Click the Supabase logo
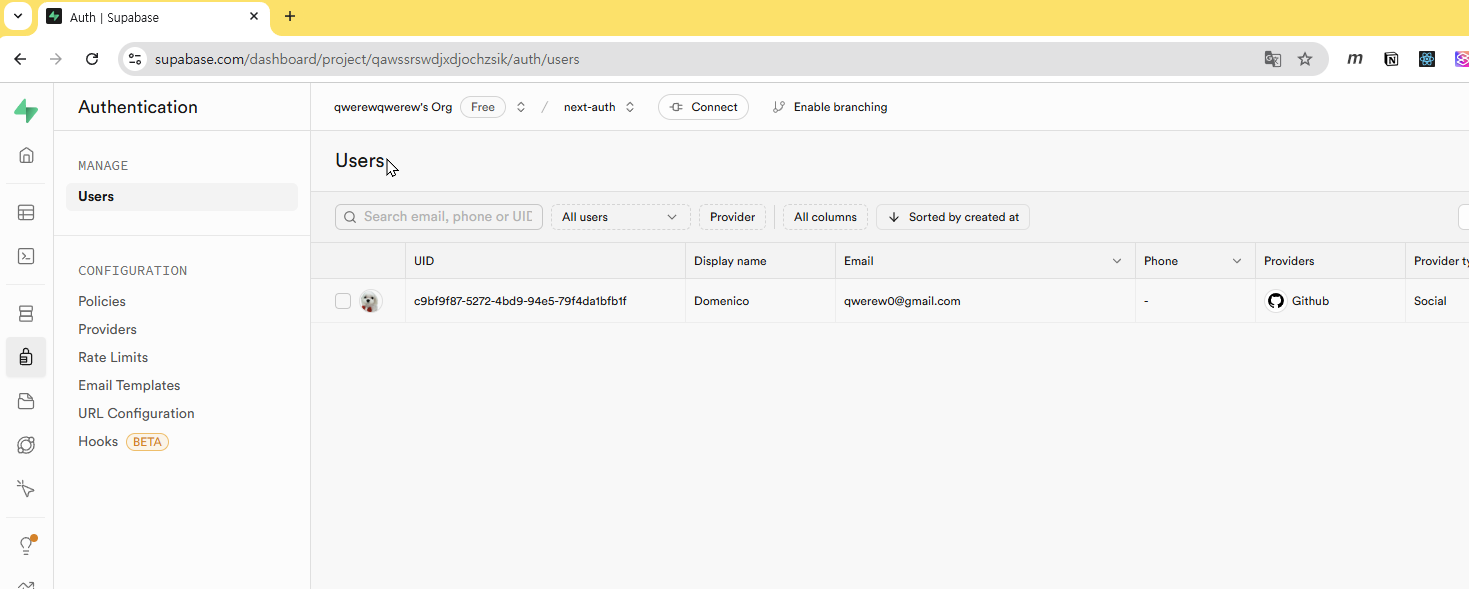The height and width of the screenshot is (589, 1469). (x=26, y=111)
